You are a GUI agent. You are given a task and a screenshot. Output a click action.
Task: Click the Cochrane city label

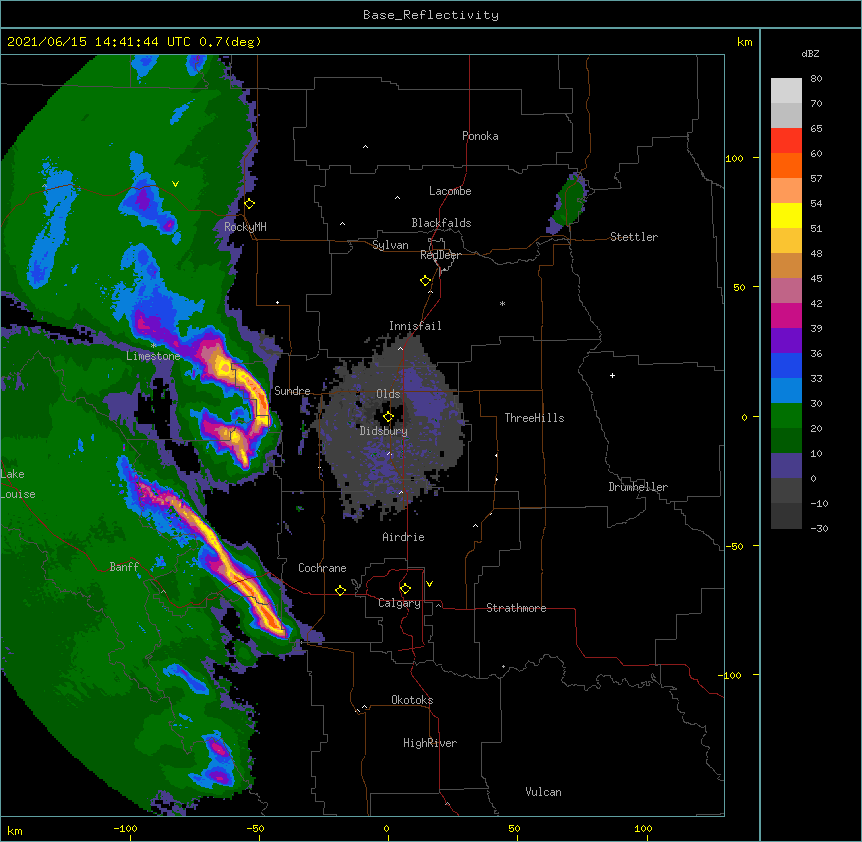point(322,568)
